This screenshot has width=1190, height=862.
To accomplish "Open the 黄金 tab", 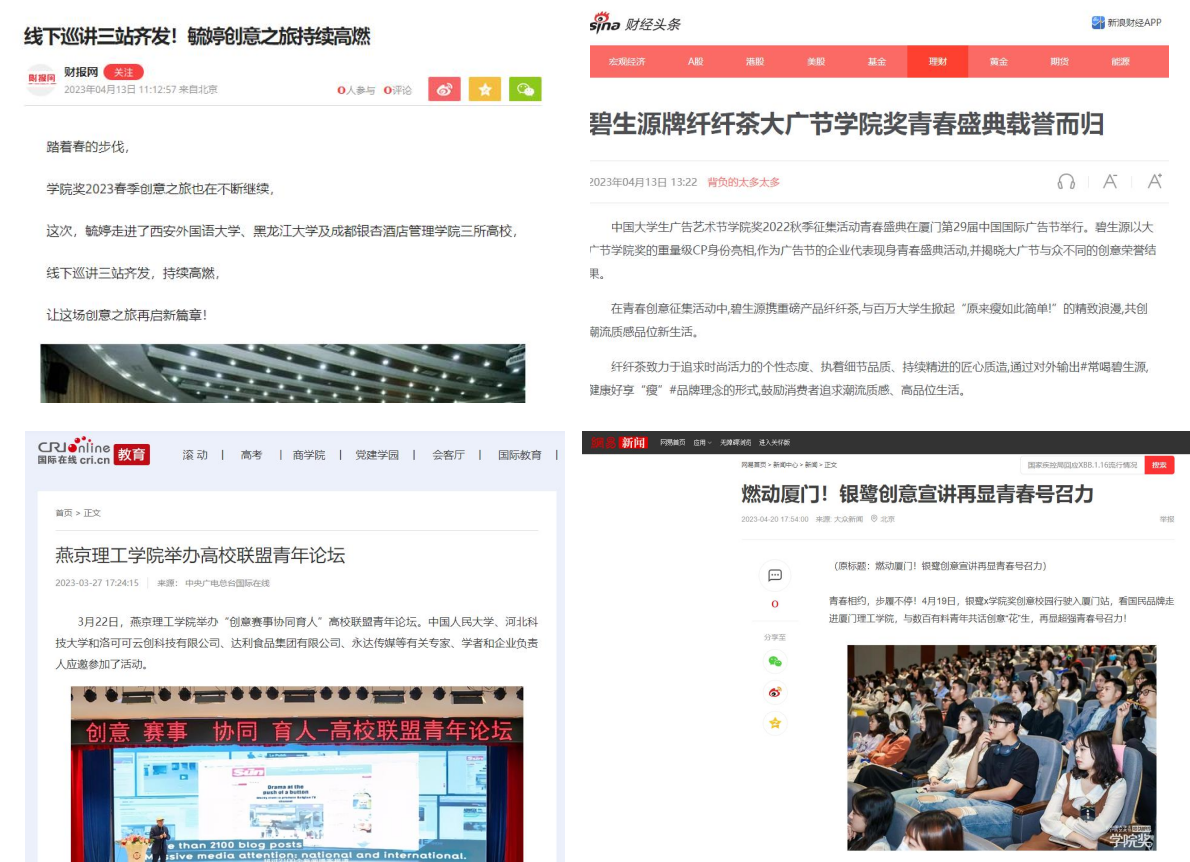I will [x=999, y=61].
